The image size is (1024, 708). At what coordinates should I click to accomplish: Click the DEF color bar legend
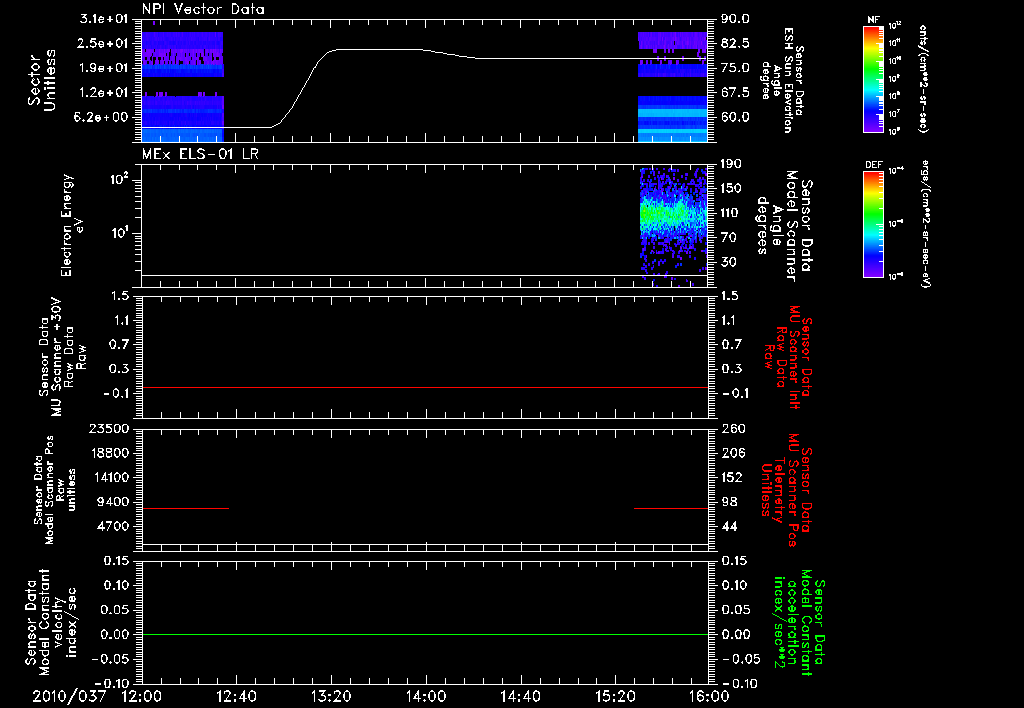[874, 225]
